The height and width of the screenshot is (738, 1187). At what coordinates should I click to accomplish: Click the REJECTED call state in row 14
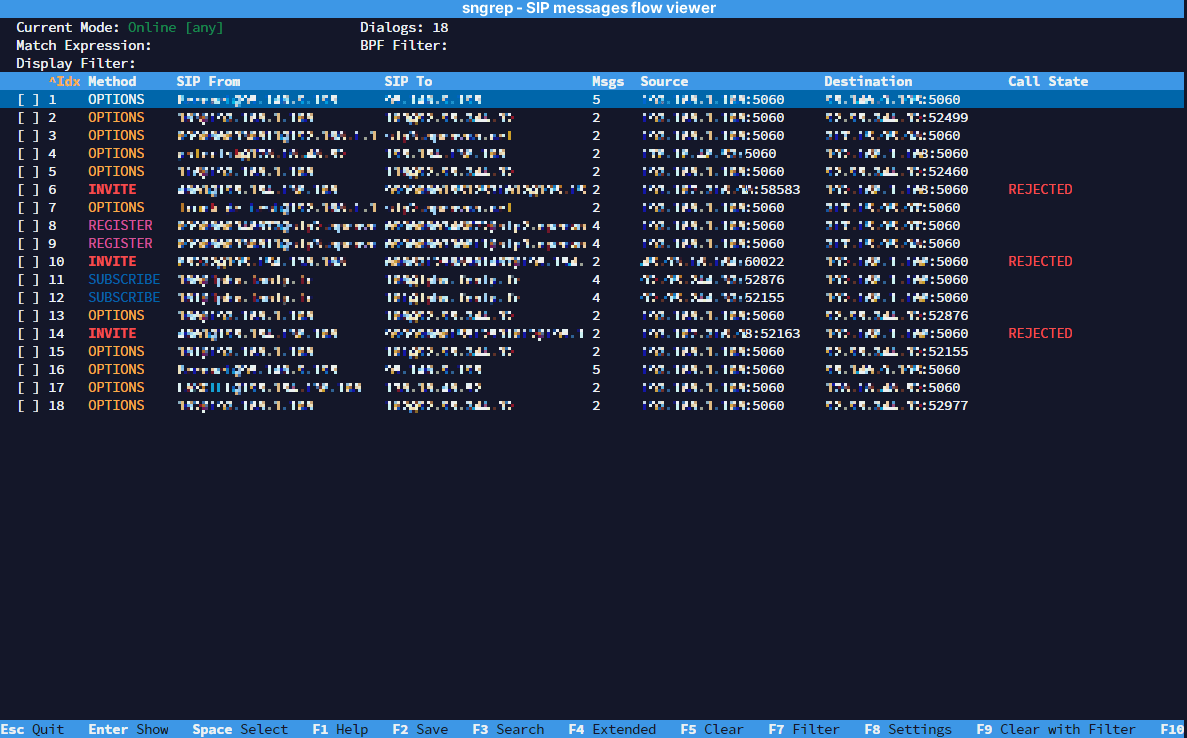[x=1040, y=334]
